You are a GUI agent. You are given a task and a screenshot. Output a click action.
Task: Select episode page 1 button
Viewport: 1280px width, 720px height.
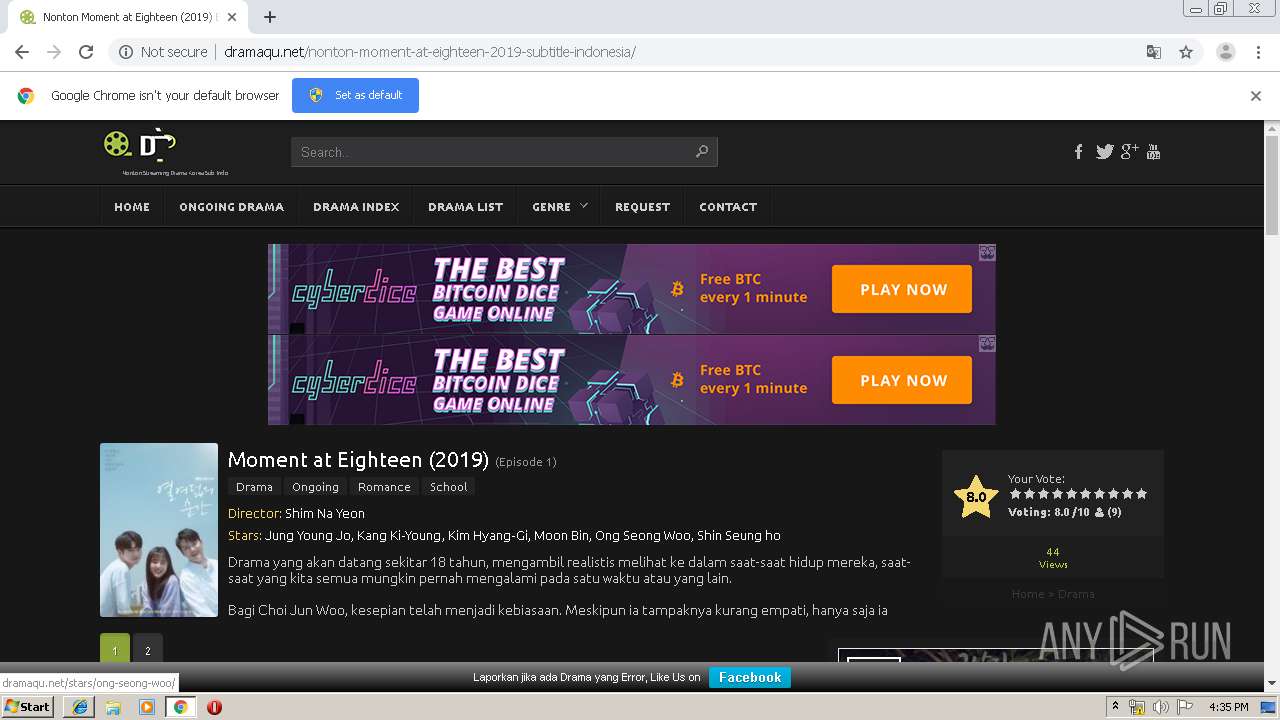pyautogui.click(x=114, y=650)
